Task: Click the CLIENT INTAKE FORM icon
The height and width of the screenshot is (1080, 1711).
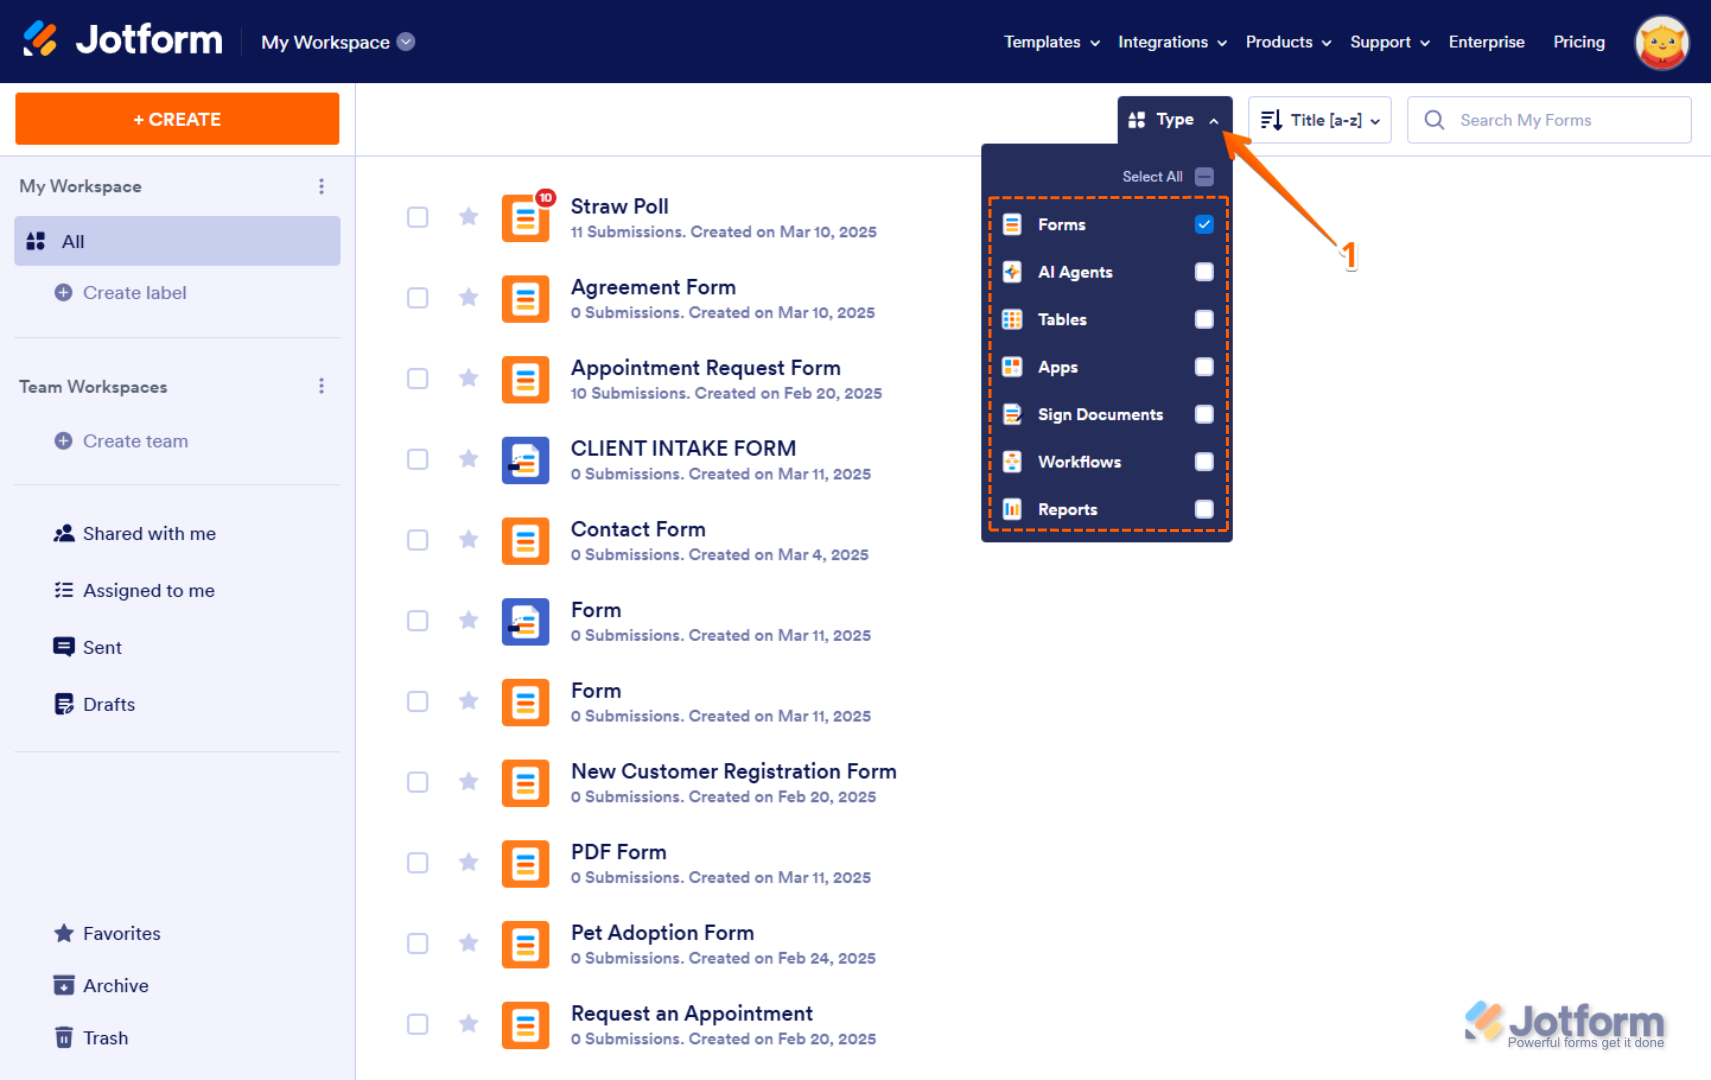Action: coord(525,460)
